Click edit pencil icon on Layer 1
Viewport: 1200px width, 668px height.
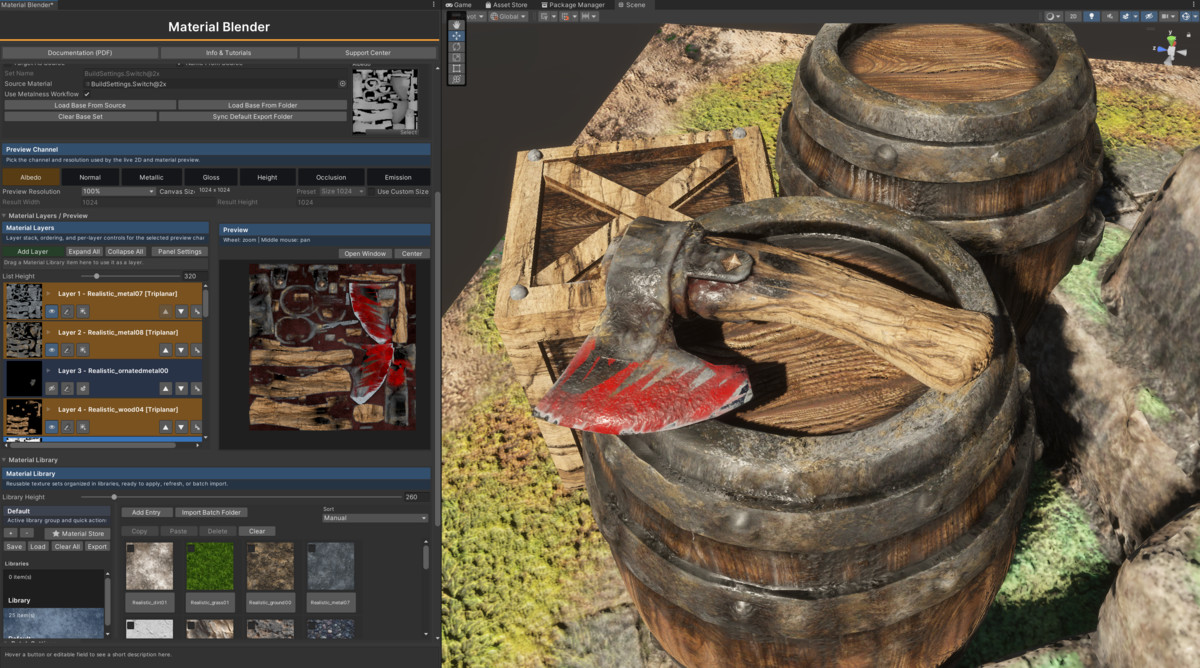point(67,311)
